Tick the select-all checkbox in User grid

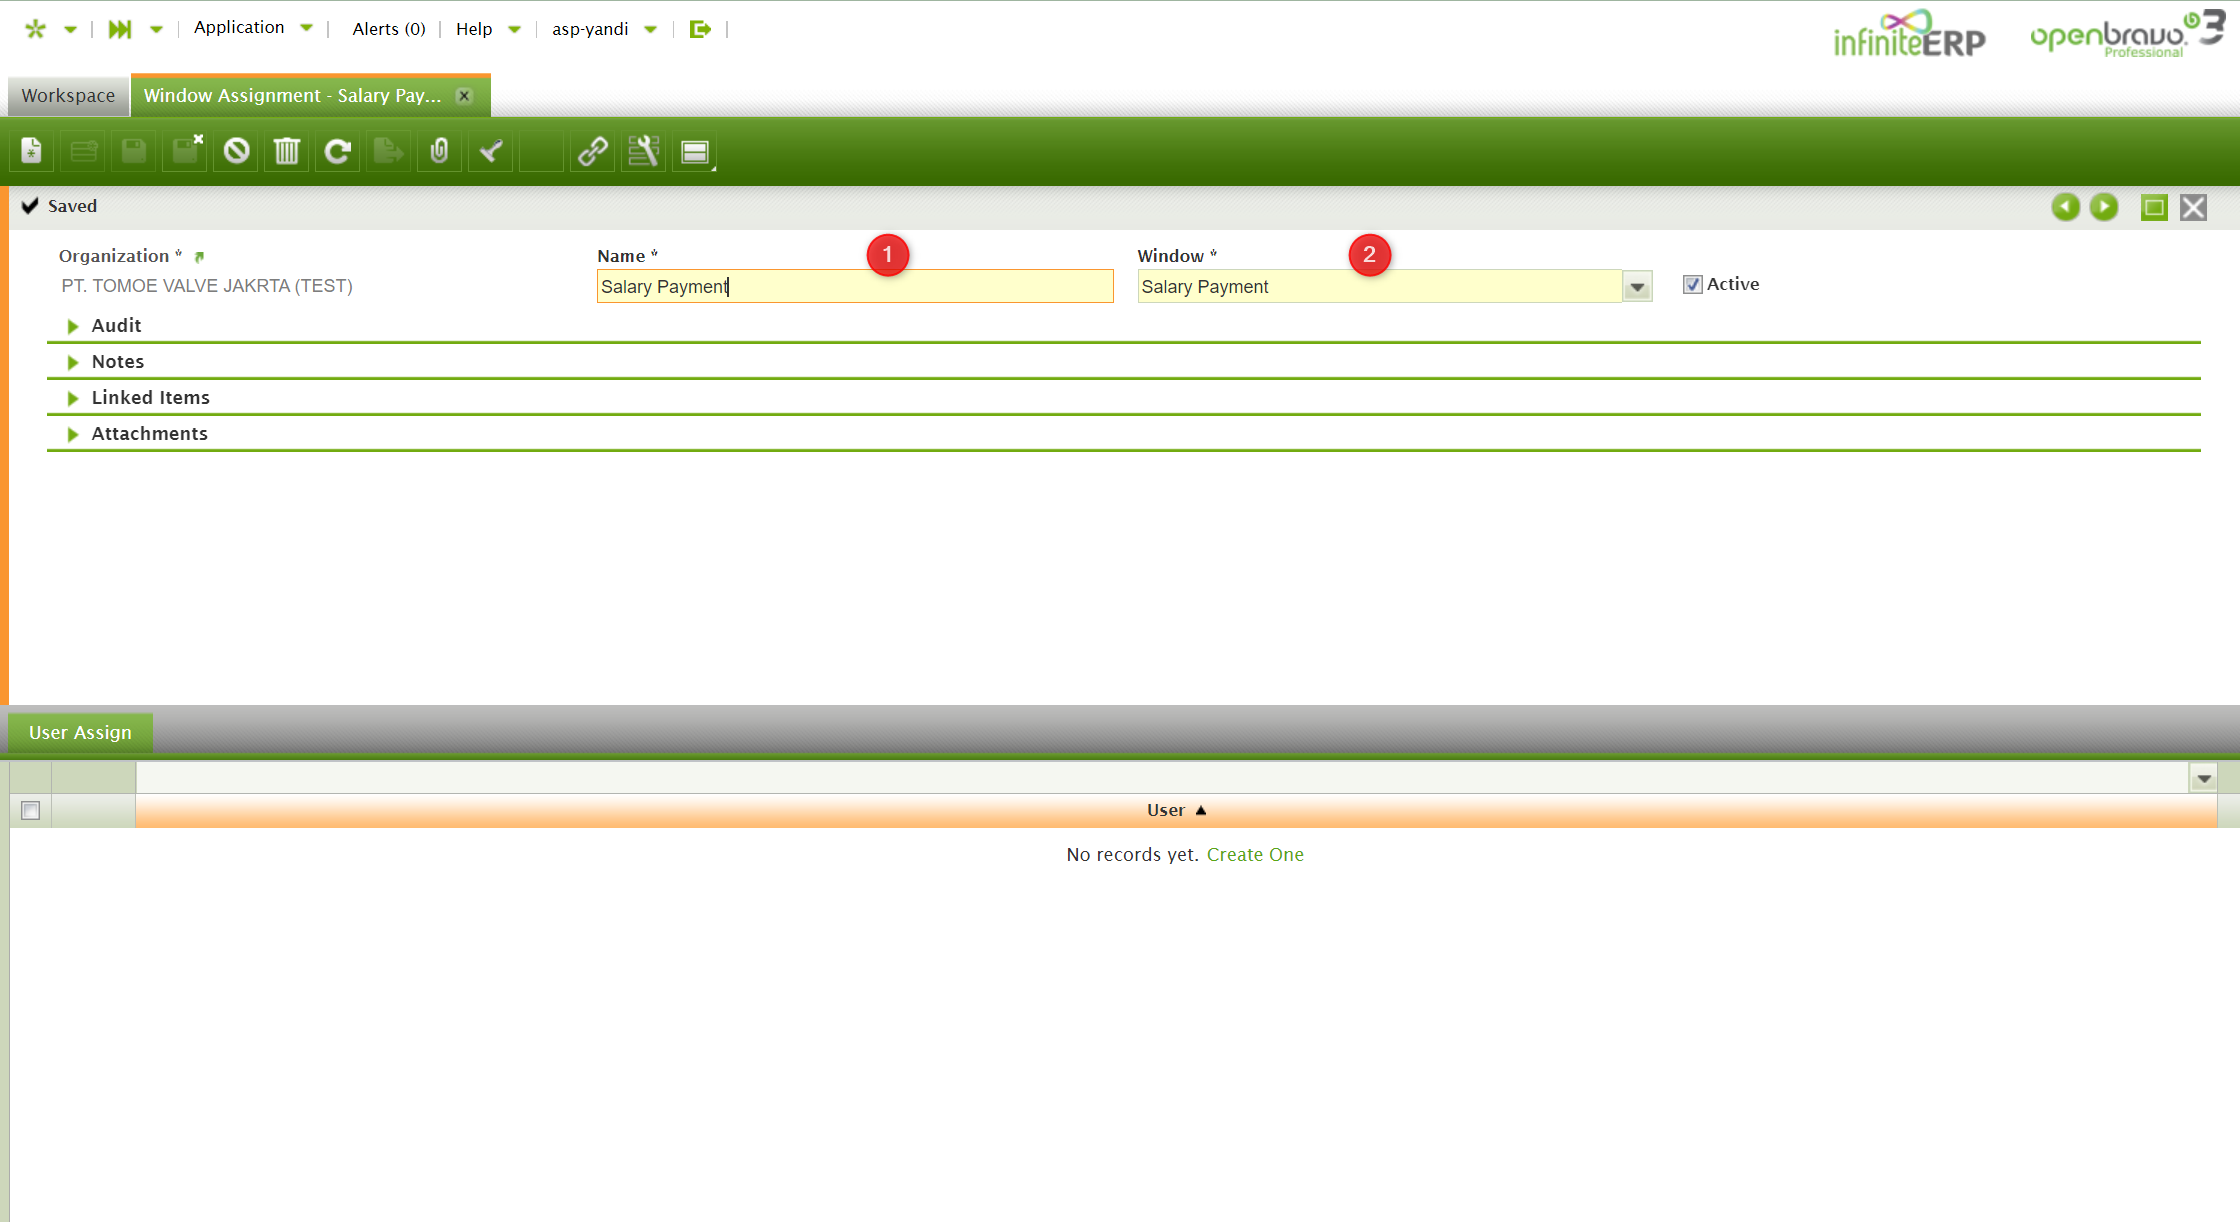pos(31,810)
